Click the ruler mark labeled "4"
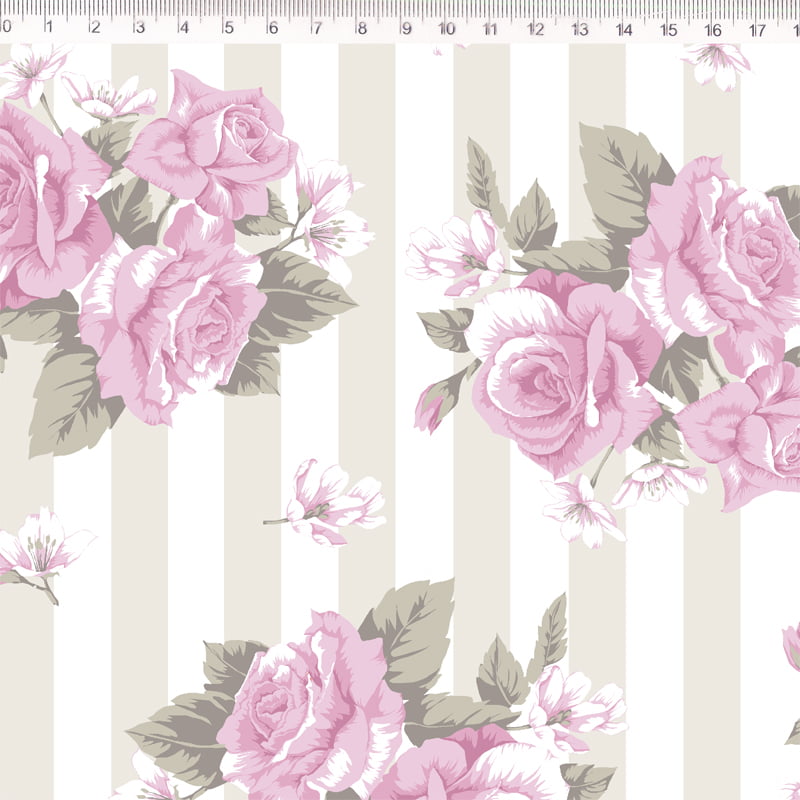Image resolution: width=800 pixels, height=800 pixels. (184, 27)
